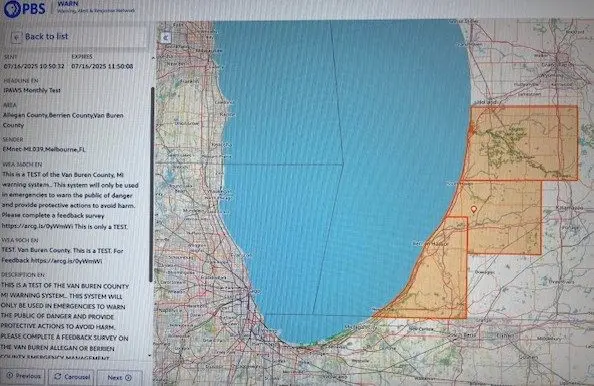Image resolution: width=594 pixels, height=386 pixels.
Task: Click the circle arrow icon on the Next button
Action: point(128,378)
